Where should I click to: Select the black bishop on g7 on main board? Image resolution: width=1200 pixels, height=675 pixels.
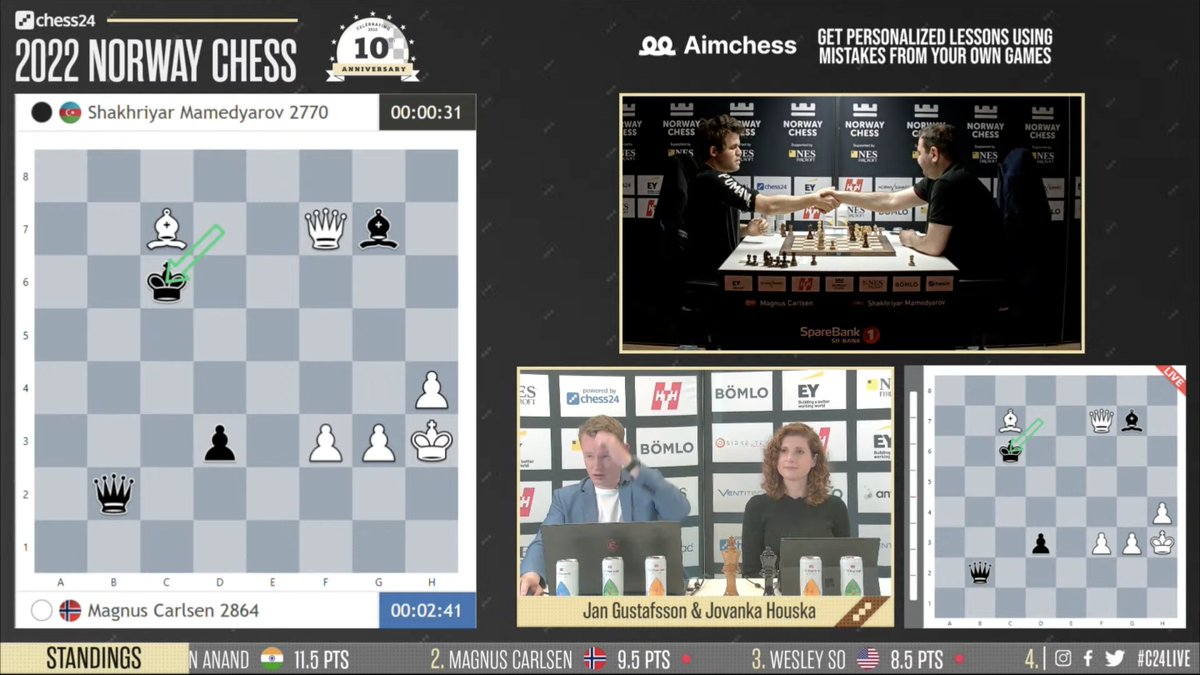click(x=378, y=229)
